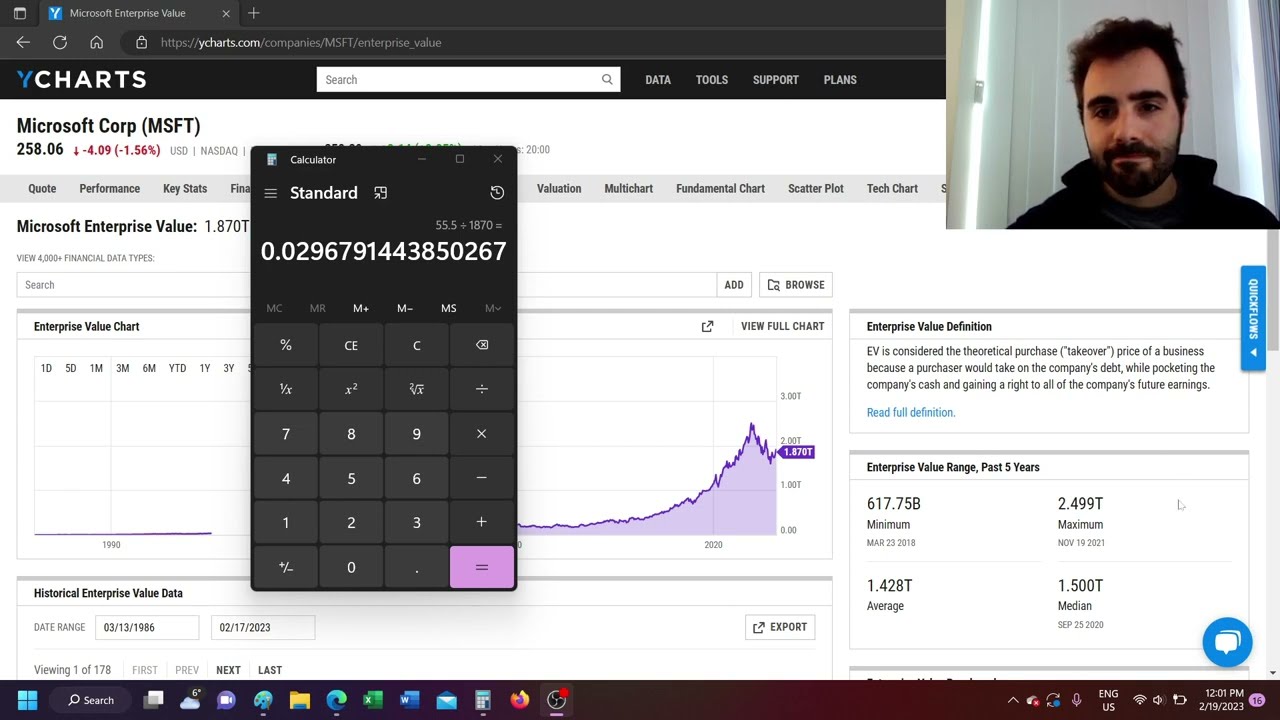Open Calculator history icon
The height and width of the screenshot is (720, 1280).
tap(497, 193)
